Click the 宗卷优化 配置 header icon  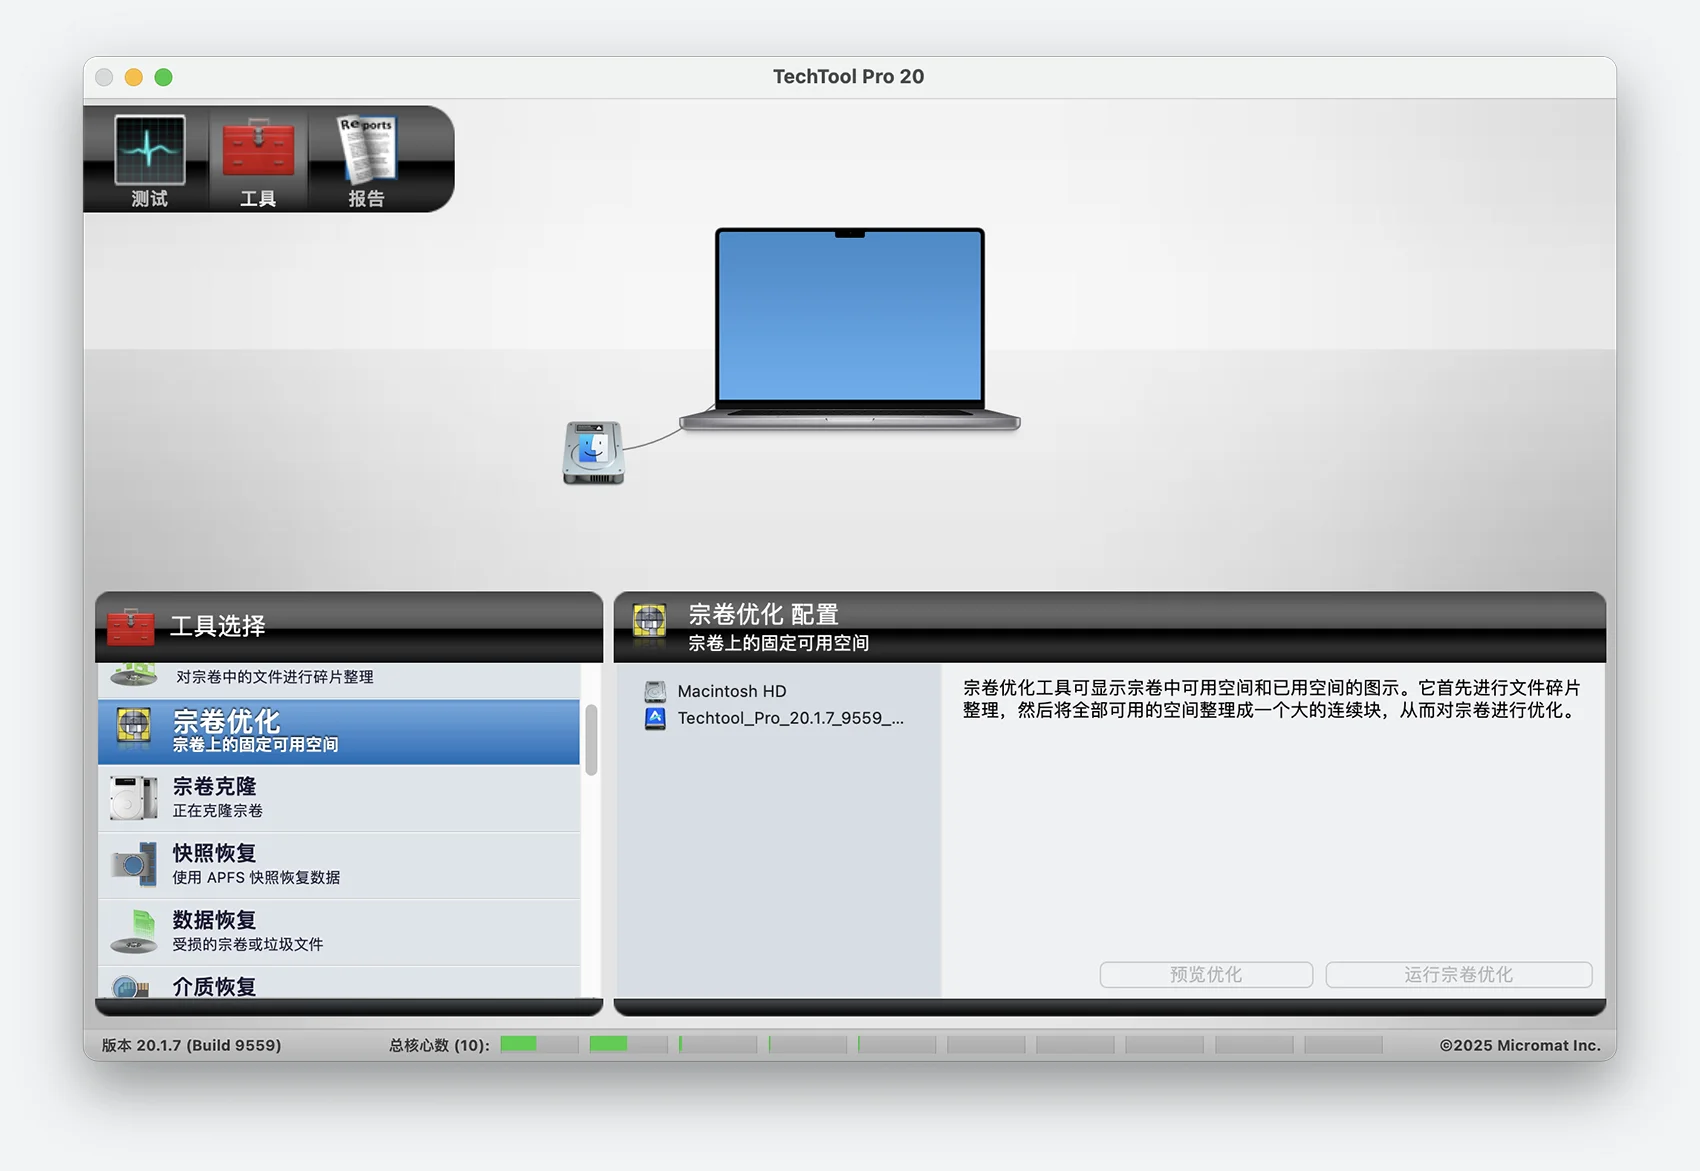pos(650,621)
